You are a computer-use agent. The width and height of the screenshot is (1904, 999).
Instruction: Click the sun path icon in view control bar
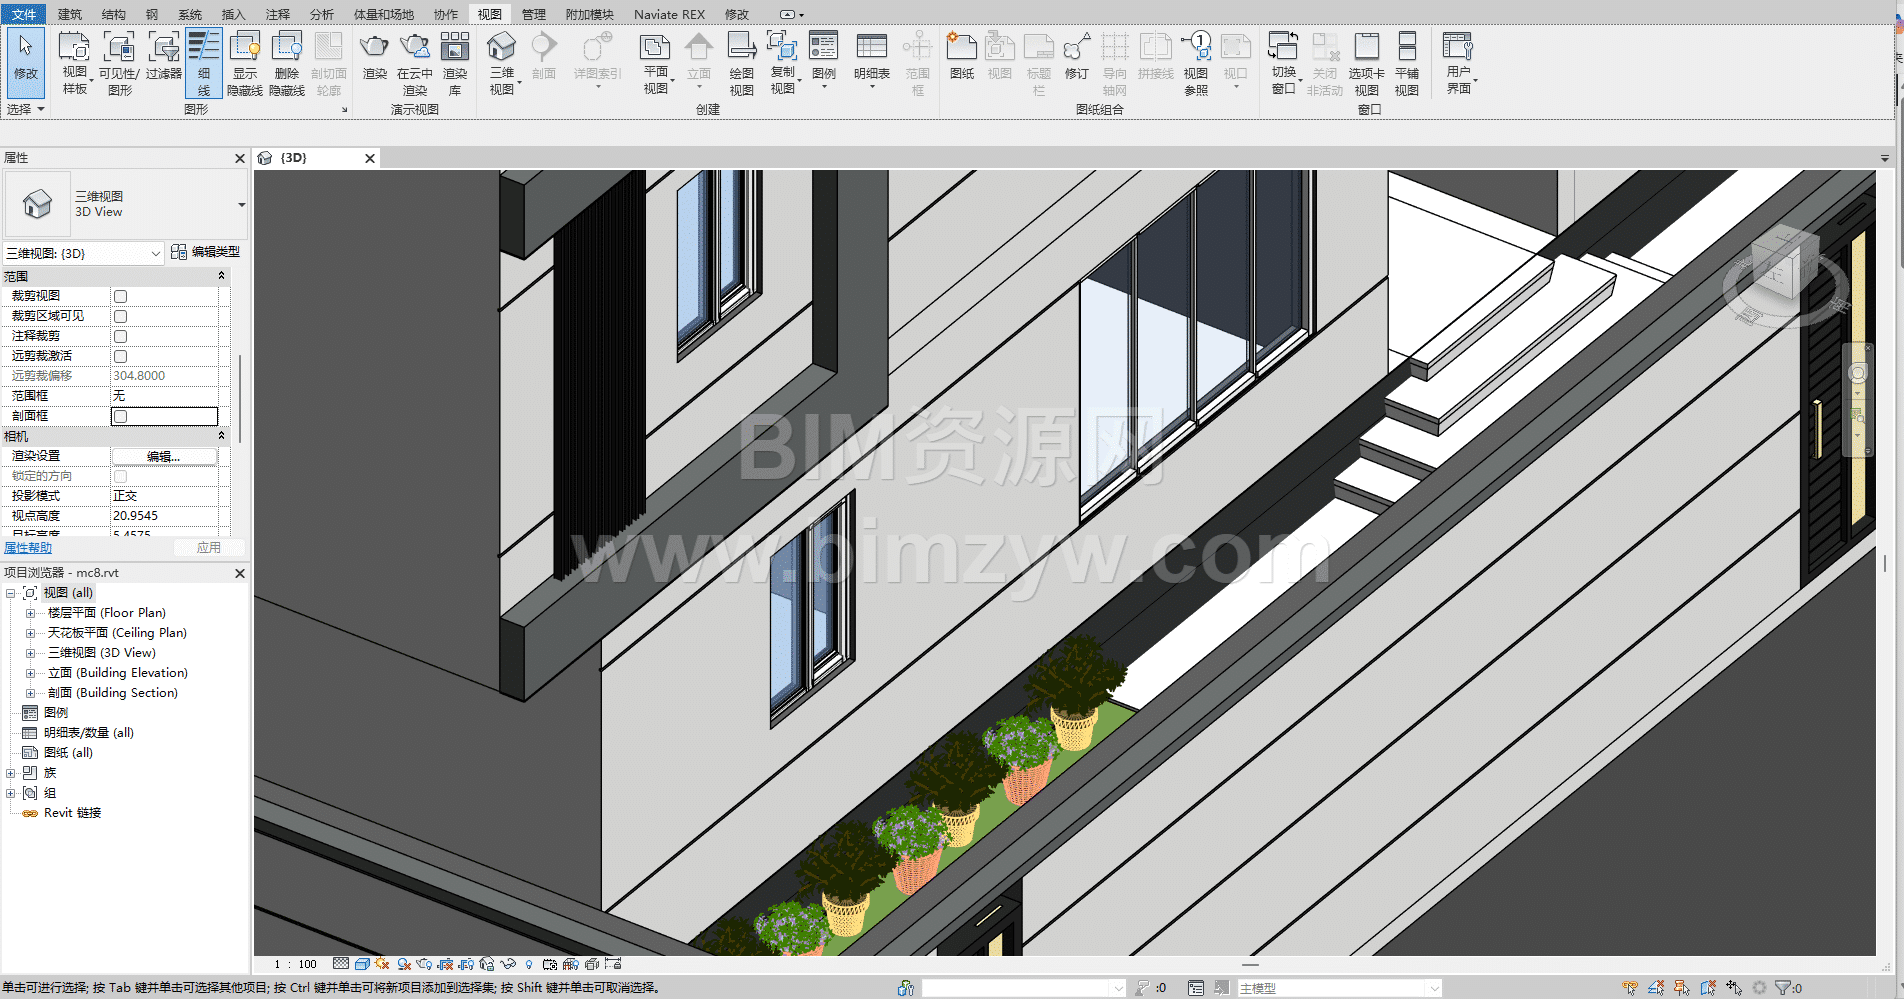(x=382, y=964)
